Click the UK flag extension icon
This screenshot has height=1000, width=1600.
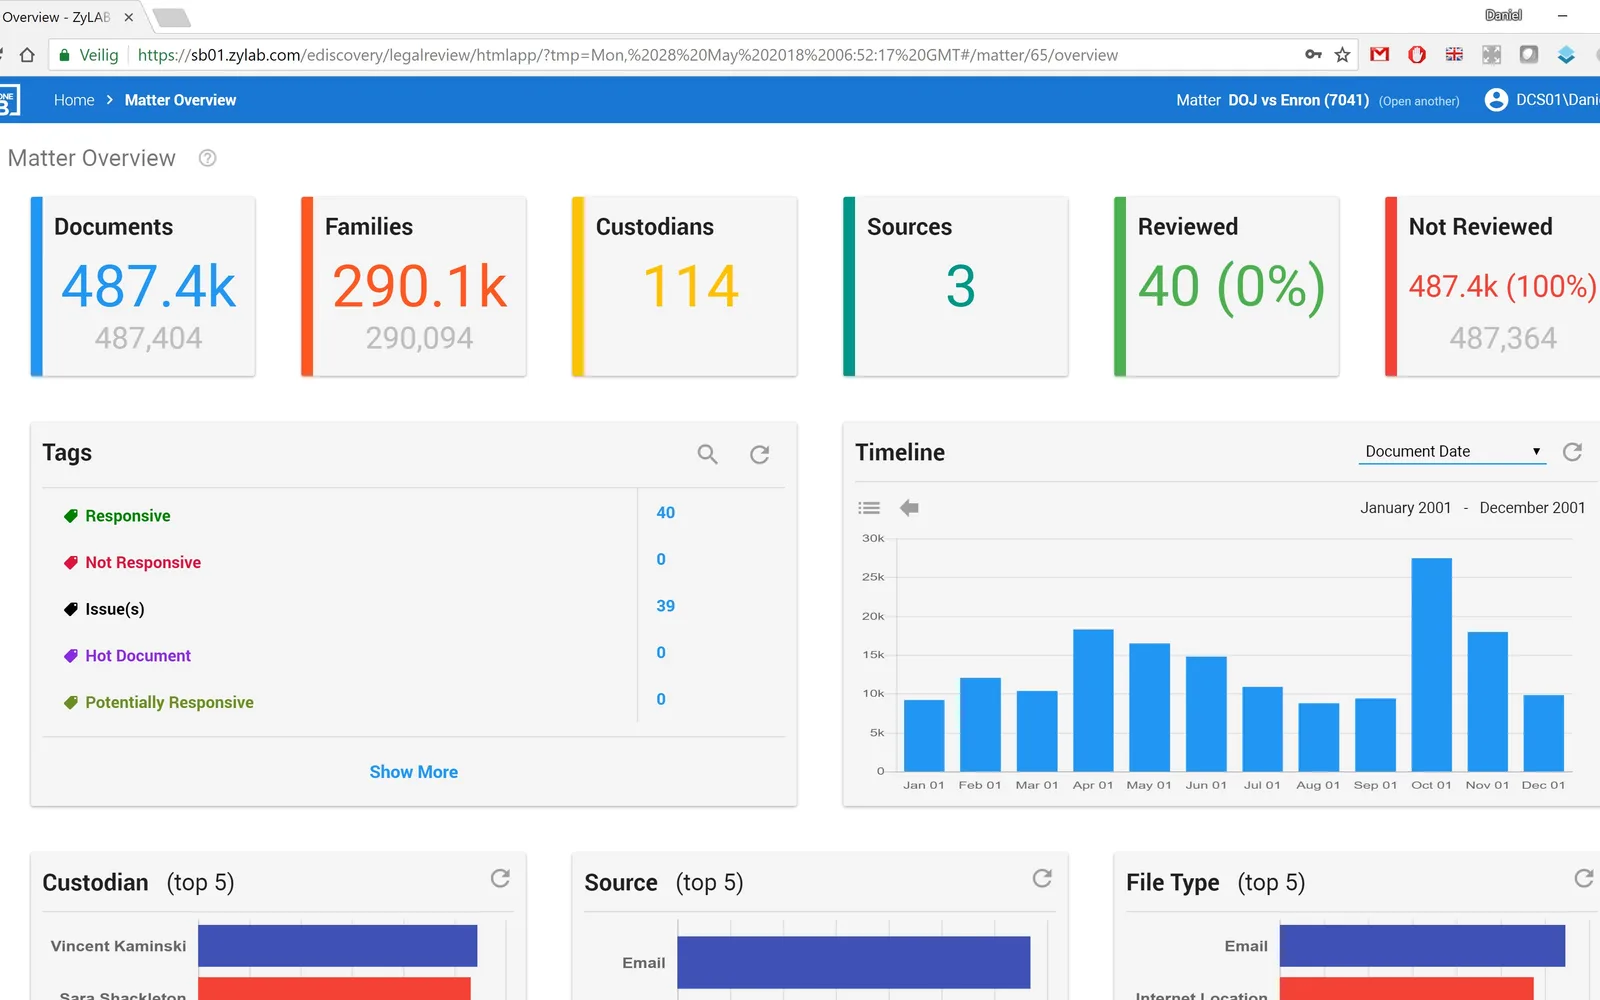(x=1454, y=55)
